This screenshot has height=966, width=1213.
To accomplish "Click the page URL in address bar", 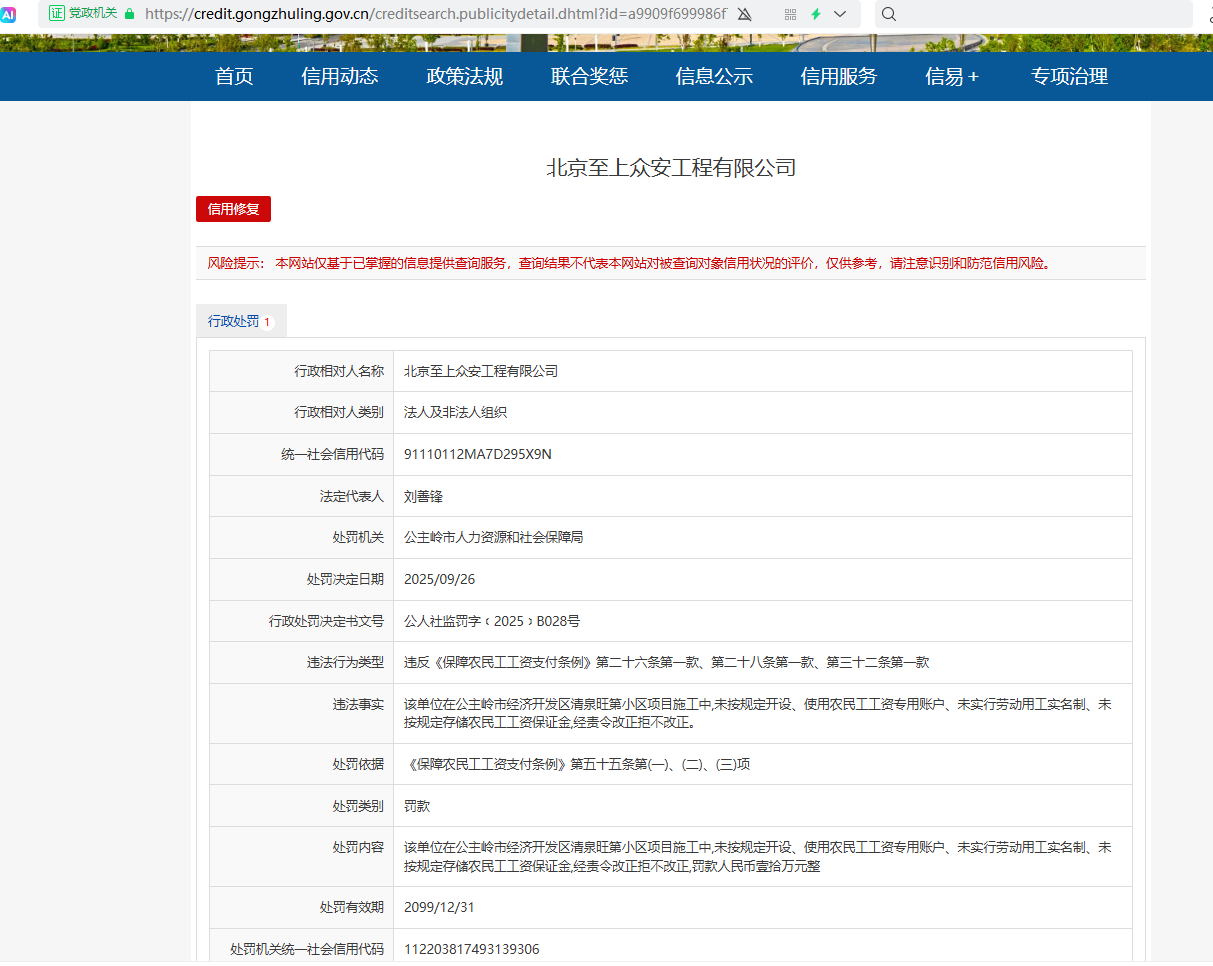I will pyautogui.click(x=435, y=14).
